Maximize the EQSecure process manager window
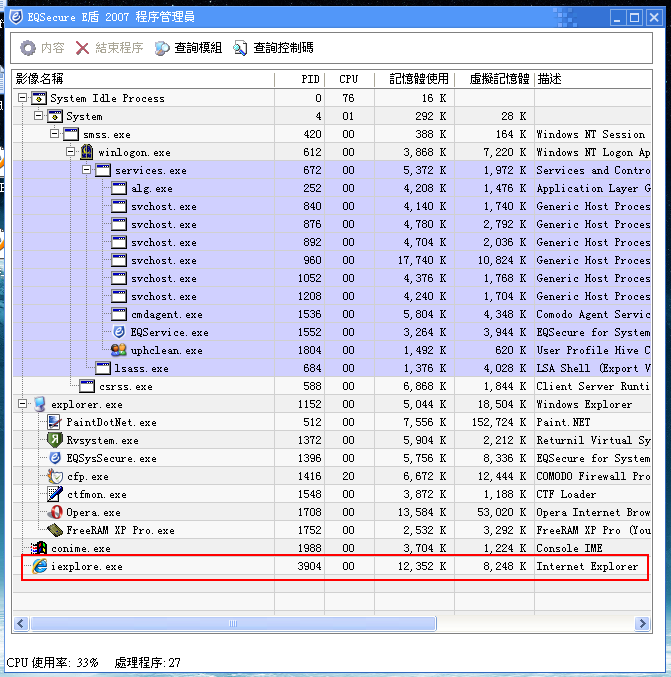The height and width of the screenshot is (677, 671). [x=634, y=18]
